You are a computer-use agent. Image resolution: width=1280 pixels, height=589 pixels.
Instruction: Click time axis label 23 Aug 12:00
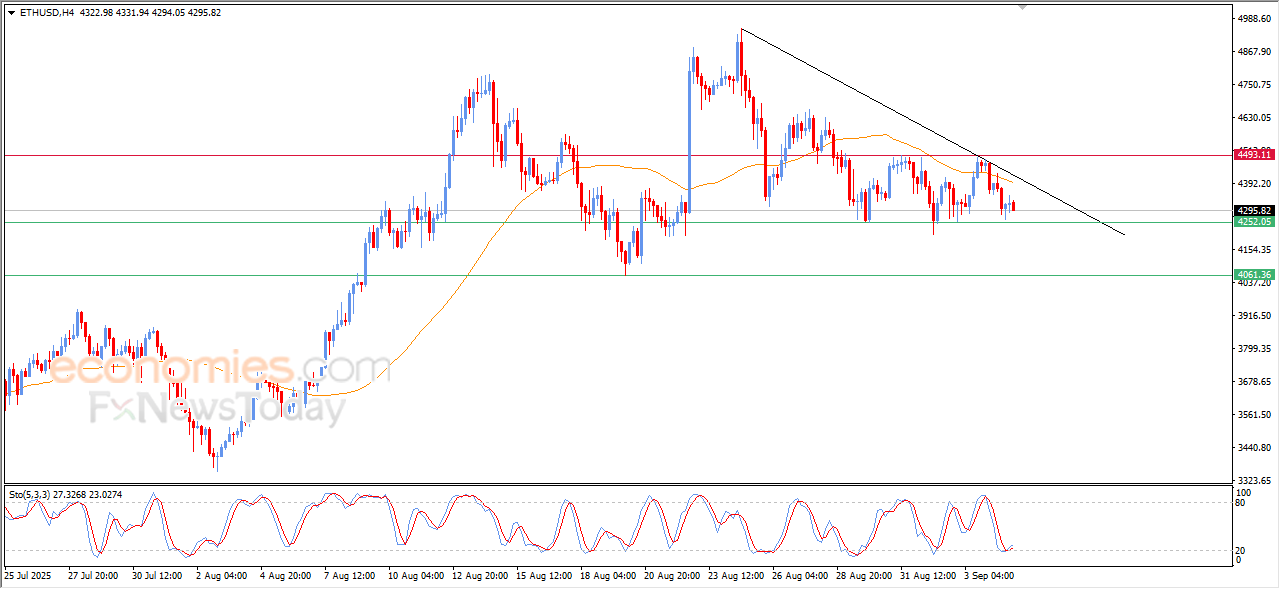click(x=735, y=576)
